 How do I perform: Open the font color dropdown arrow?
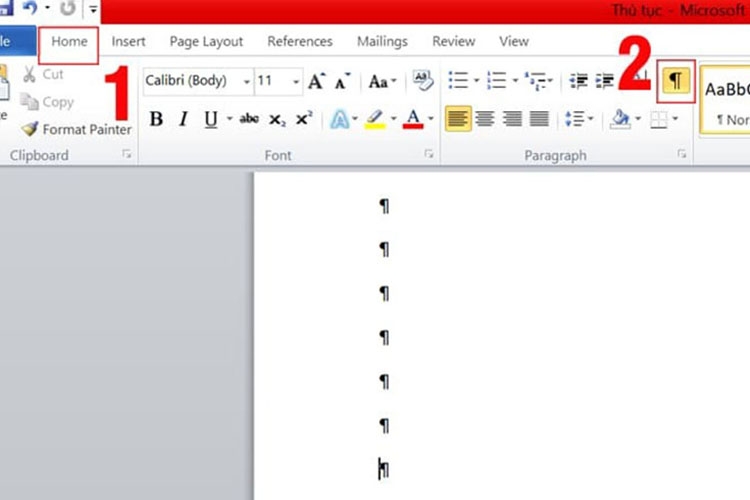pyautogui.click(x=430, y=119)
